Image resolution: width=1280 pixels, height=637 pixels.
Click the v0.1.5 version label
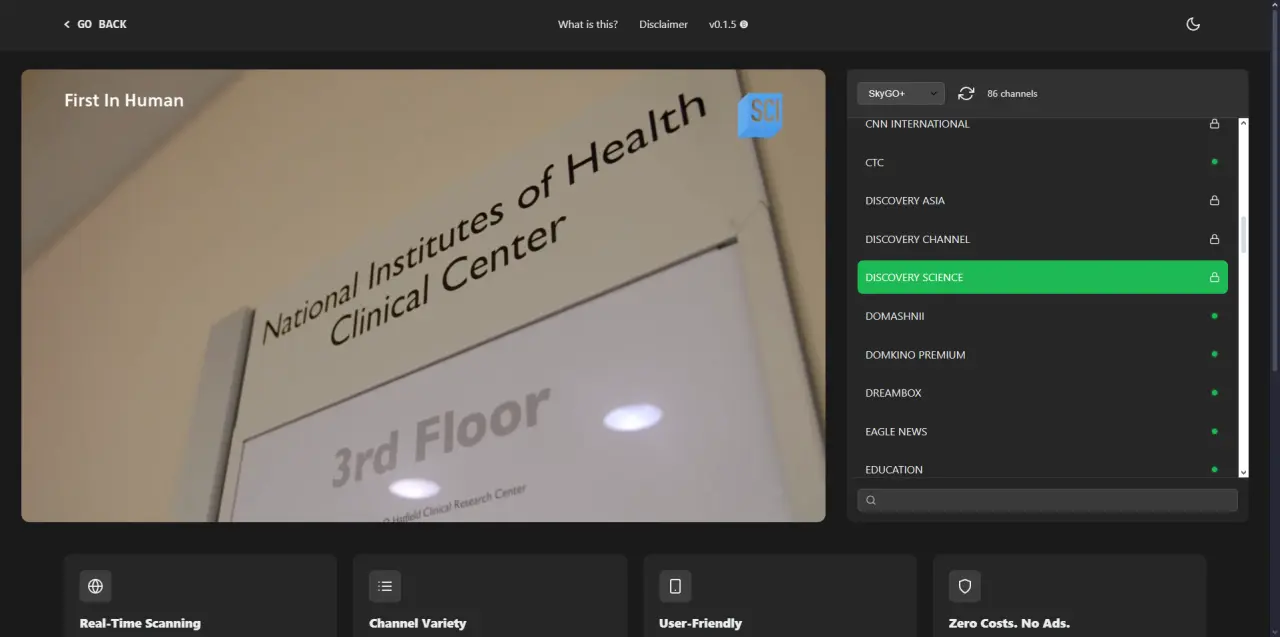point(728,24)
